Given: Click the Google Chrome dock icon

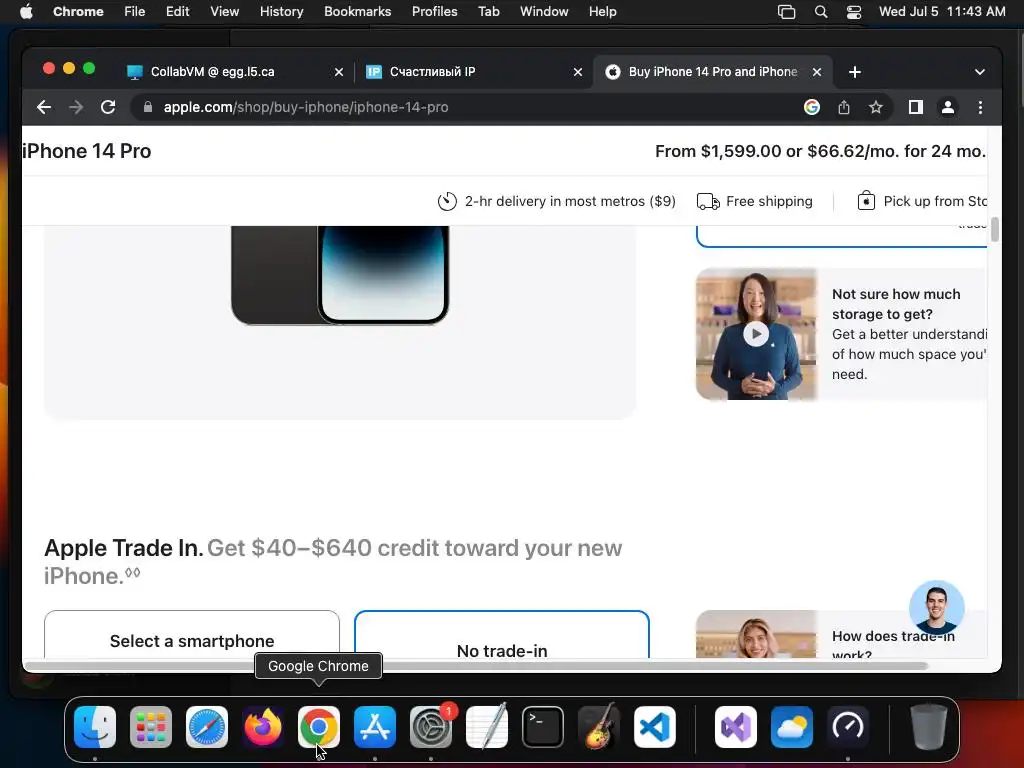Looking at the screenshot, I should pos(319,727).
